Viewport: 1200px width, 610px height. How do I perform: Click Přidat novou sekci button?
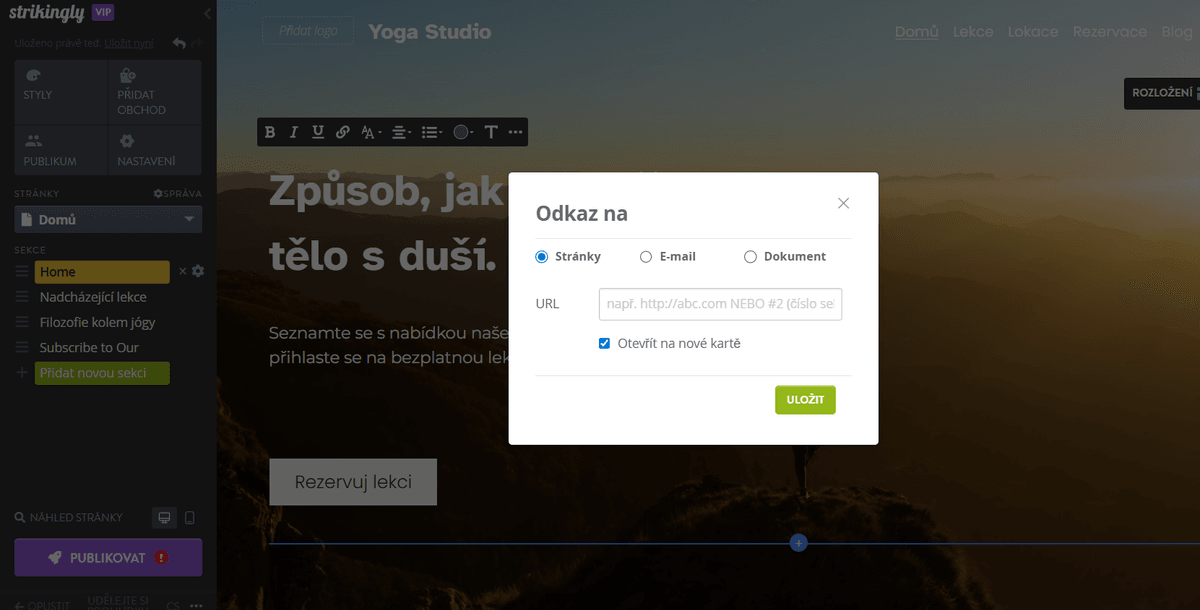(102, 373)
